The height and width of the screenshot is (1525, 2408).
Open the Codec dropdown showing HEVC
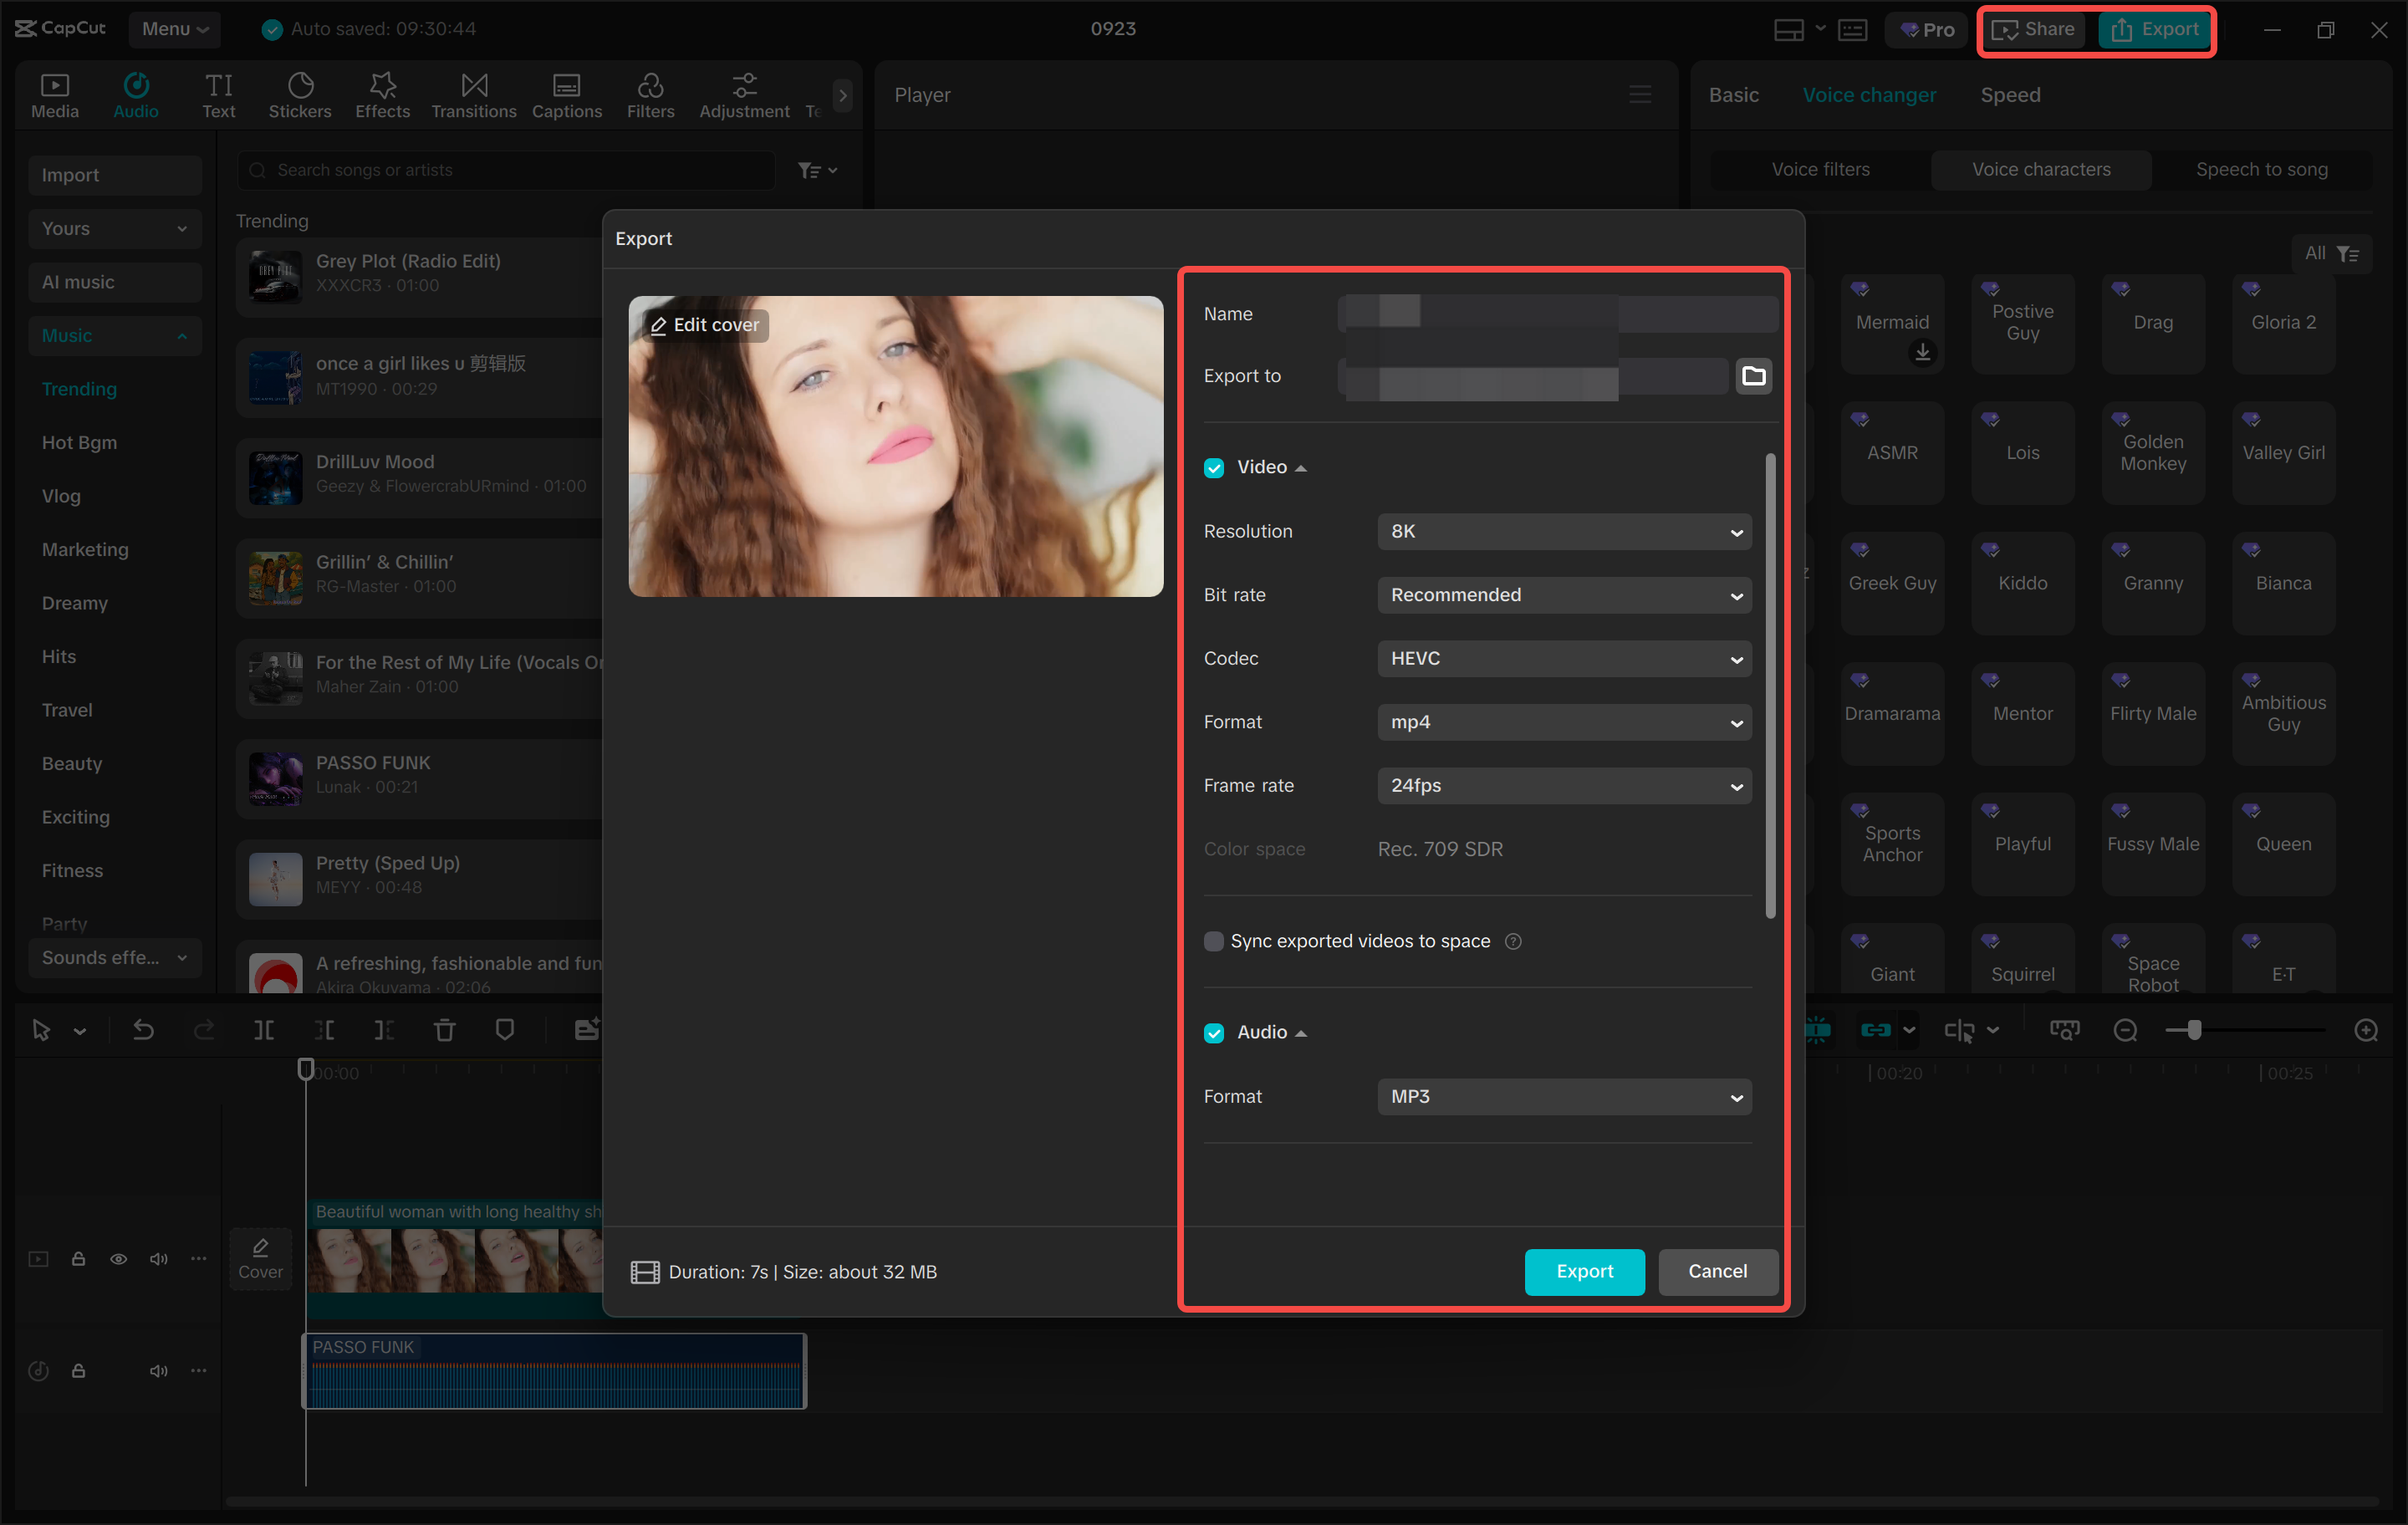click(x=1564, y=658)
